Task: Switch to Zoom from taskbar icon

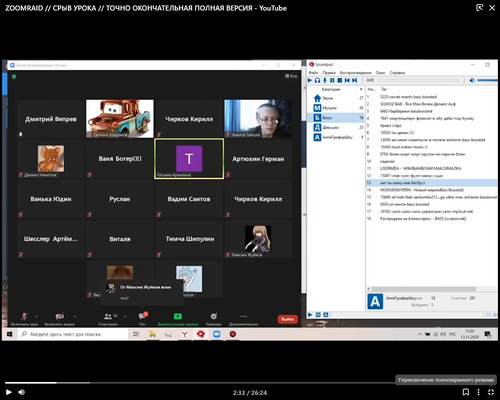Action: click(x=217, y=334)
